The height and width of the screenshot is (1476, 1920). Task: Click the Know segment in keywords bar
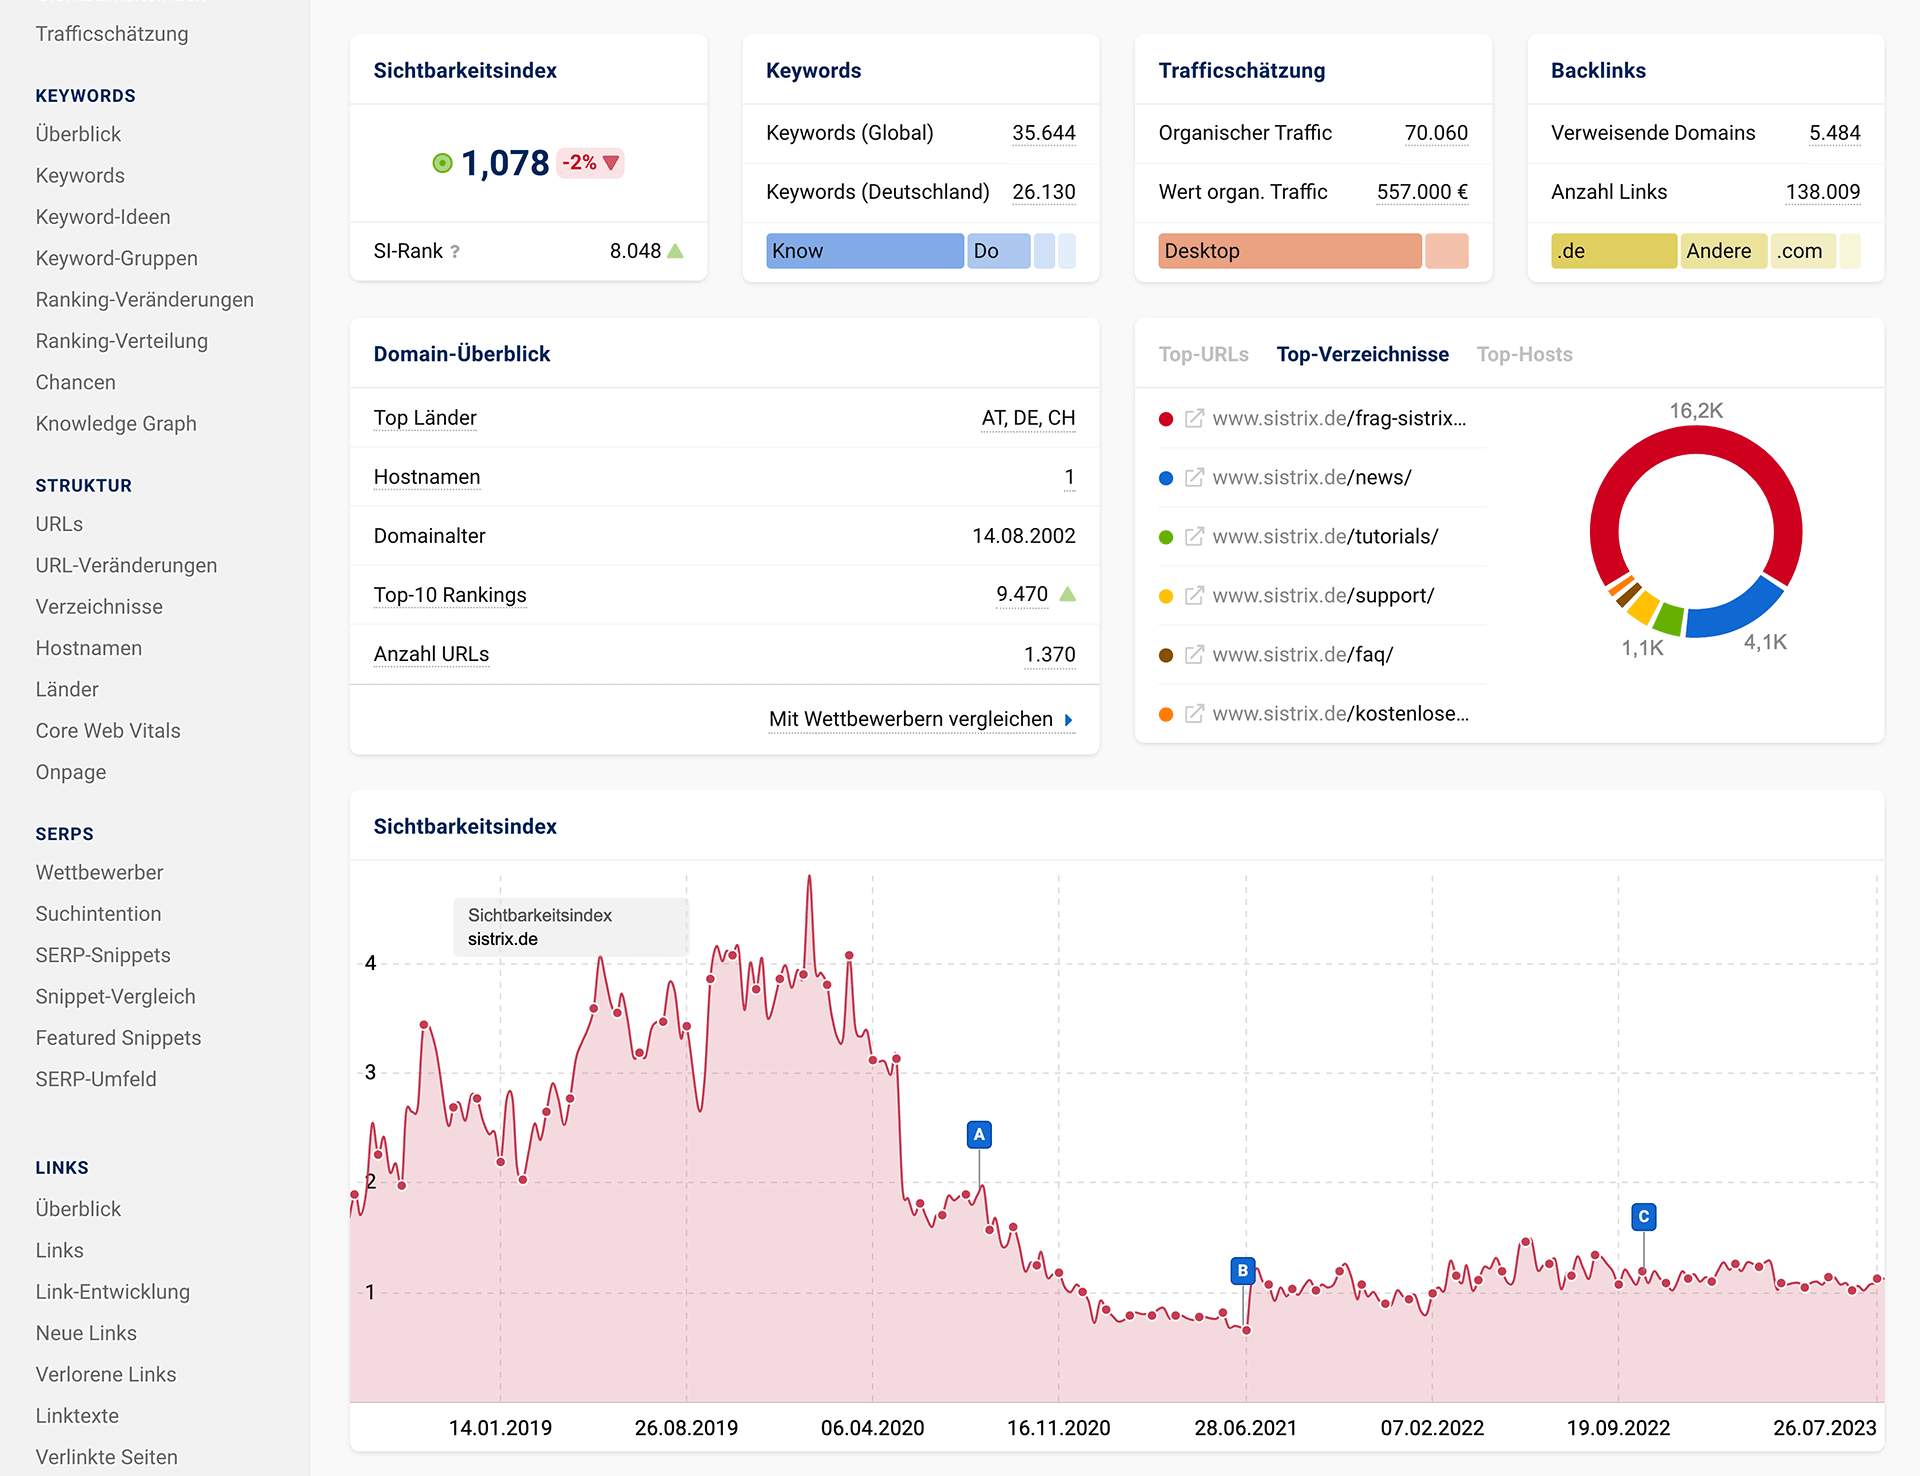click(x=864, y=251)
